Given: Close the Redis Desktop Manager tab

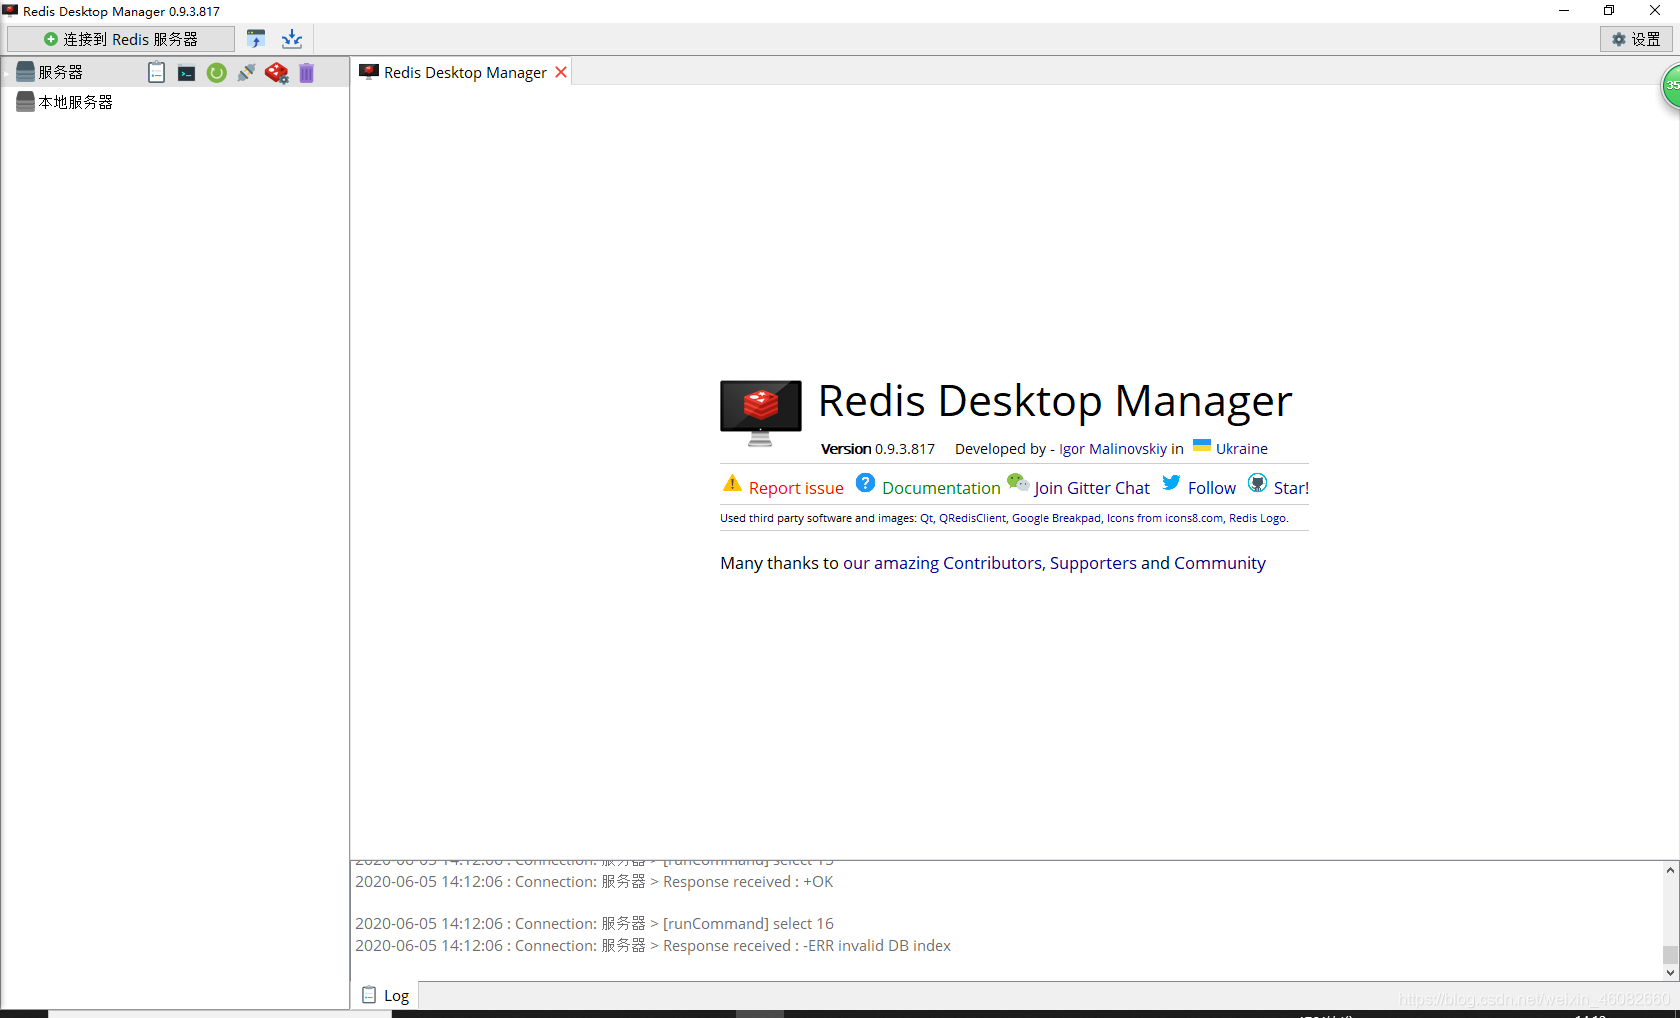Looking at the screenshot, I should tap(561, 72).
